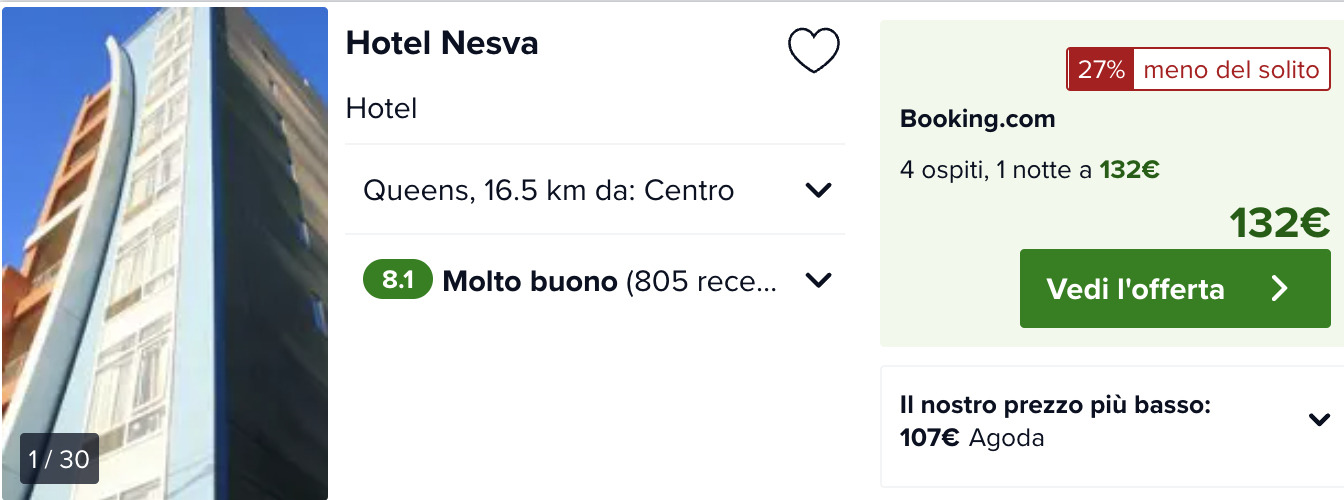Expand the reviews chevron next to Molto buono
The image size is (1344, 500).
pos(818,281)
